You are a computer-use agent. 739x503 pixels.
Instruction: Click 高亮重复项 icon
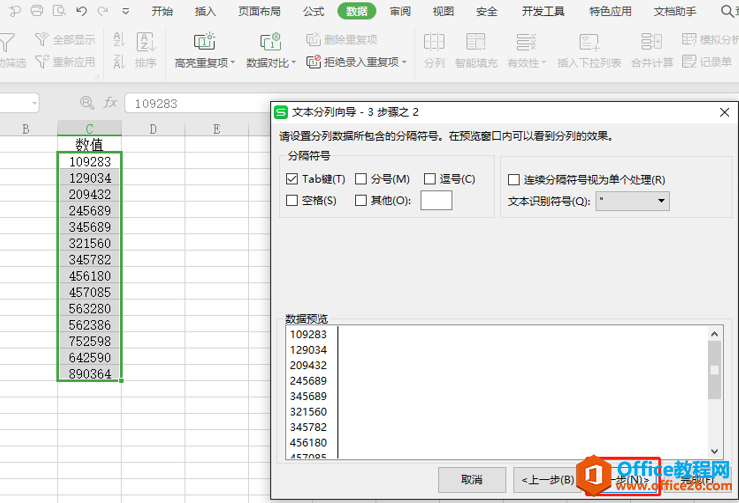coord(205,42)
